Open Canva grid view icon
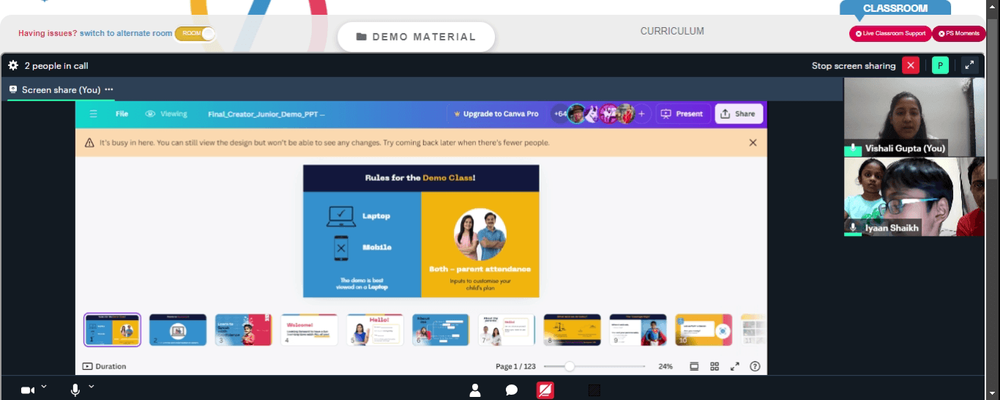Viewport: 1000px width, 400px height. [x=714, y=366]
